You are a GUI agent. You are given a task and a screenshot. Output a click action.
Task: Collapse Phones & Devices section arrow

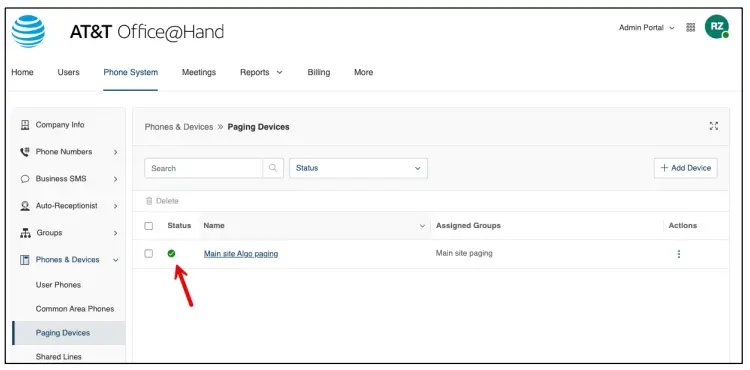tap(115, 260)
